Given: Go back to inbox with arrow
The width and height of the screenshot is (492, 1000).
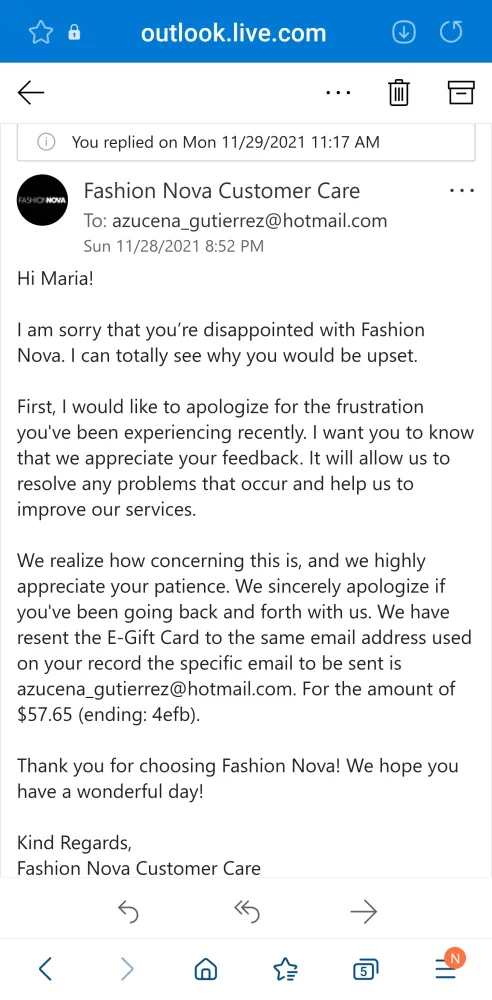Looking at the screenshot, I should click(x=31, y=93).
